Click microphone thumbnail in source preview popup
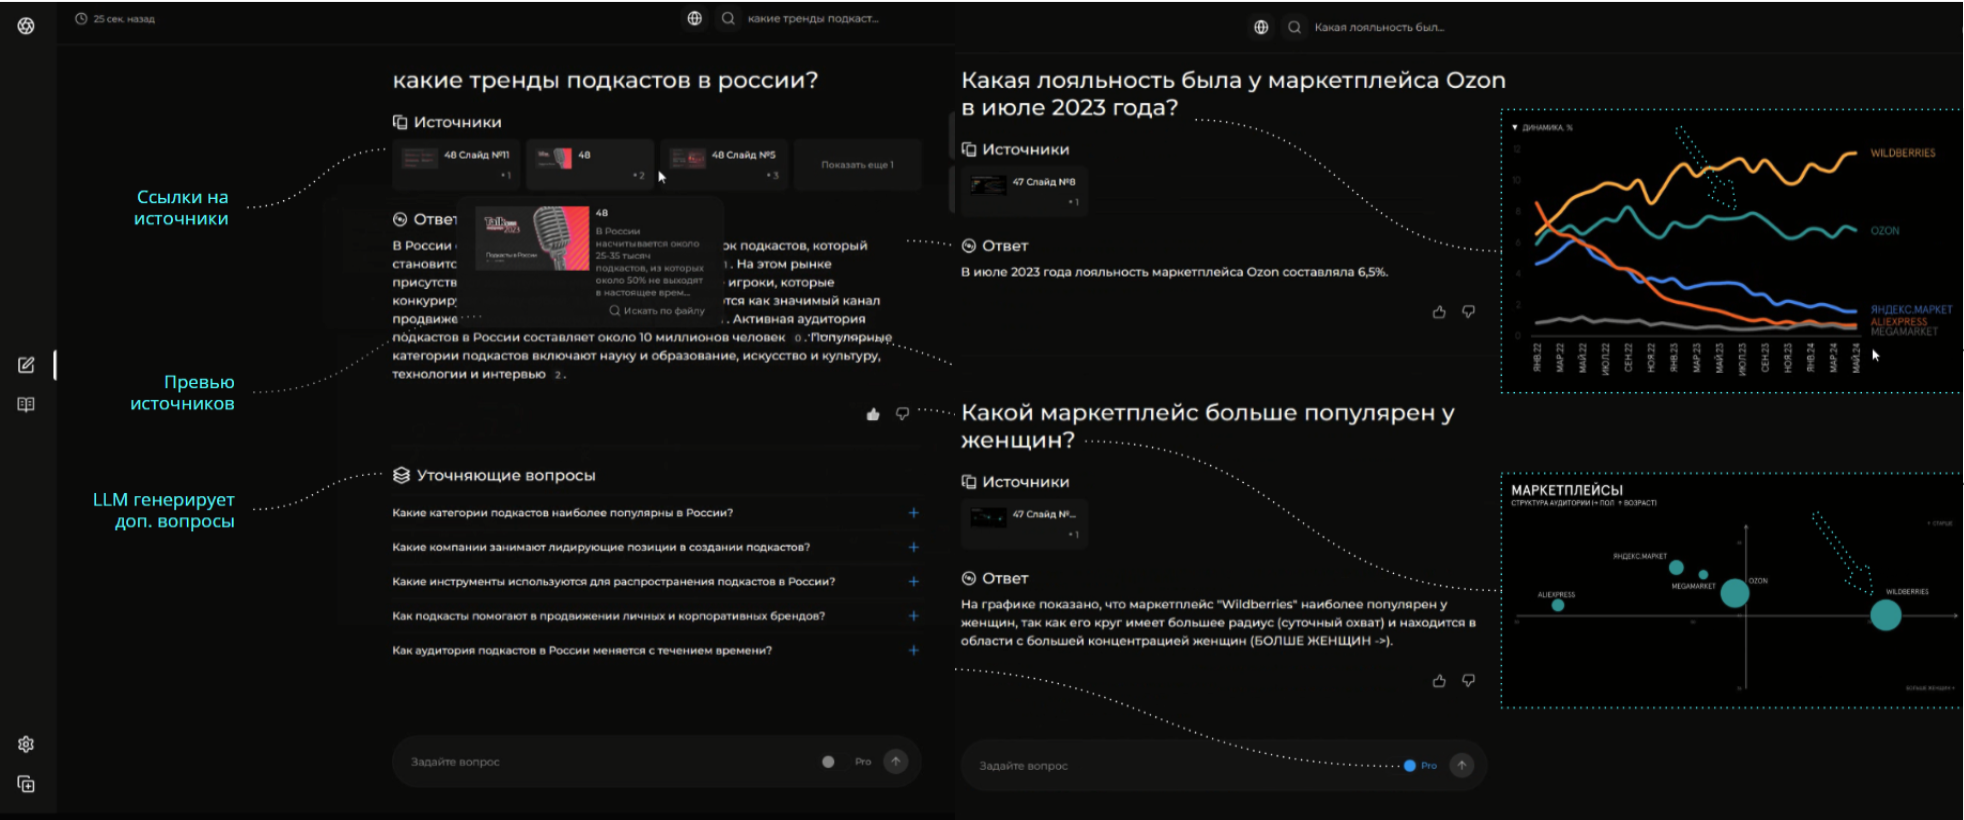This screenshot has height=820, width=1964. [532, 238]
